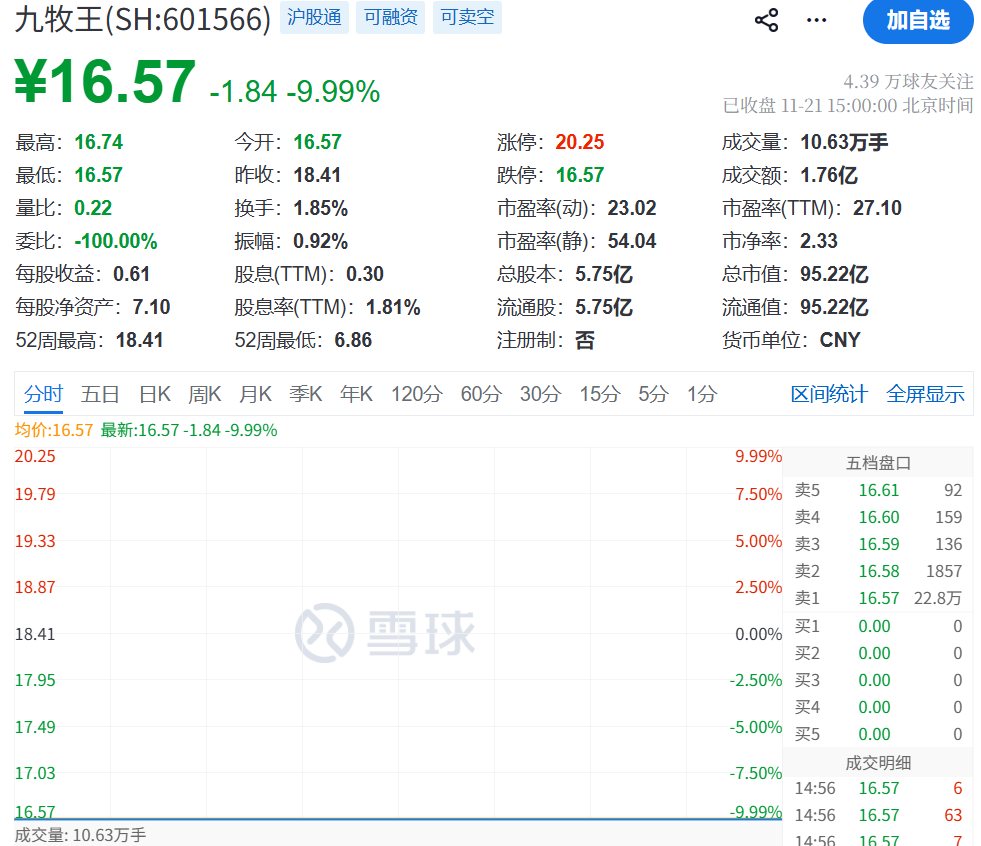
Task: Click the 加自选 button to add to watchlist
Action: coord(917,22)
